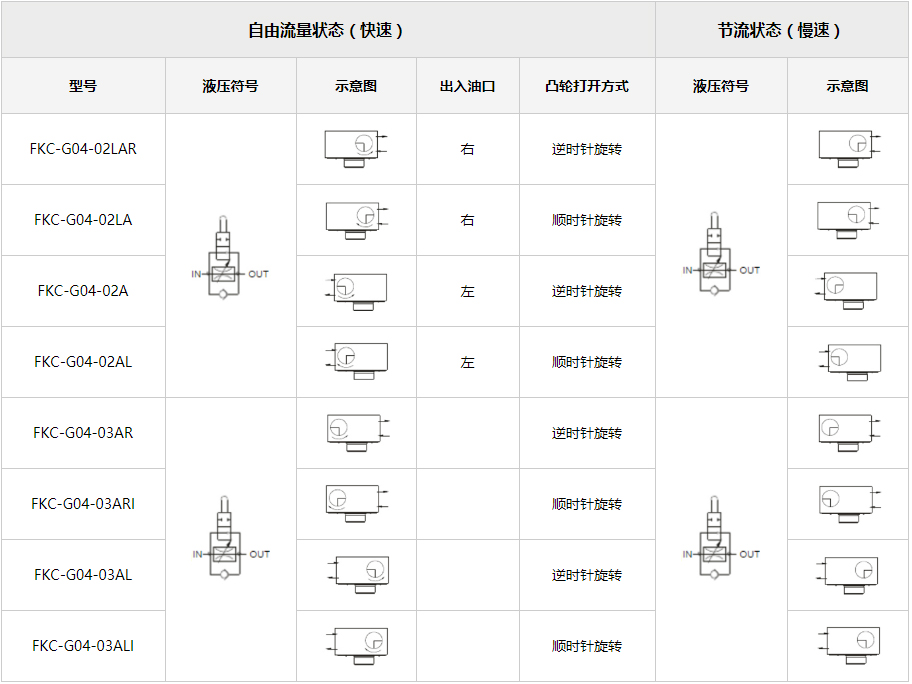Click the 型号 column header
The image size is (912, 684).
click(x=83, y=86)
